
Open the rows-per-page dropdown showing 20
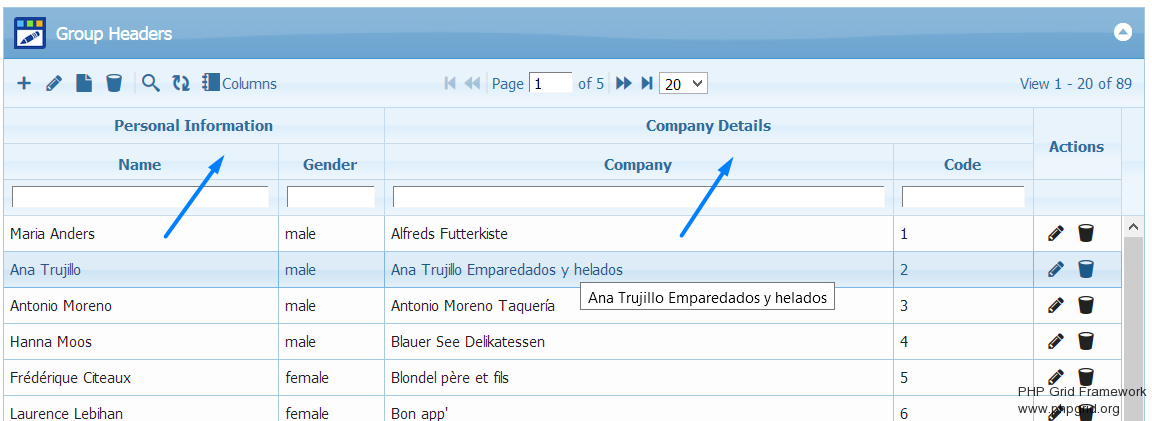tap(683, 84)
